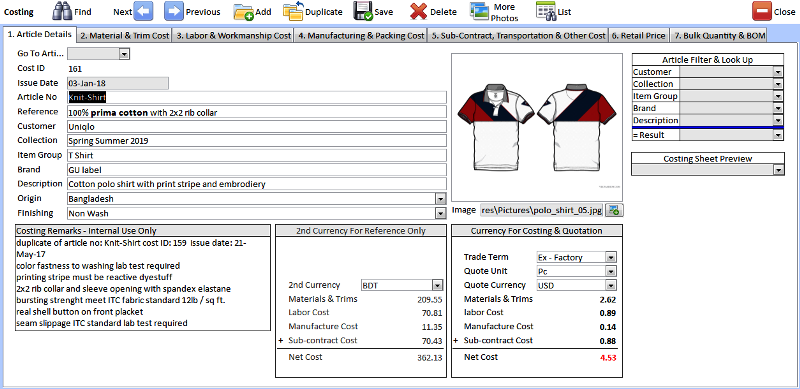Click the Item Group field T Shirt
800x389 pixels.
pyautogui.click(x=257, y=155)
